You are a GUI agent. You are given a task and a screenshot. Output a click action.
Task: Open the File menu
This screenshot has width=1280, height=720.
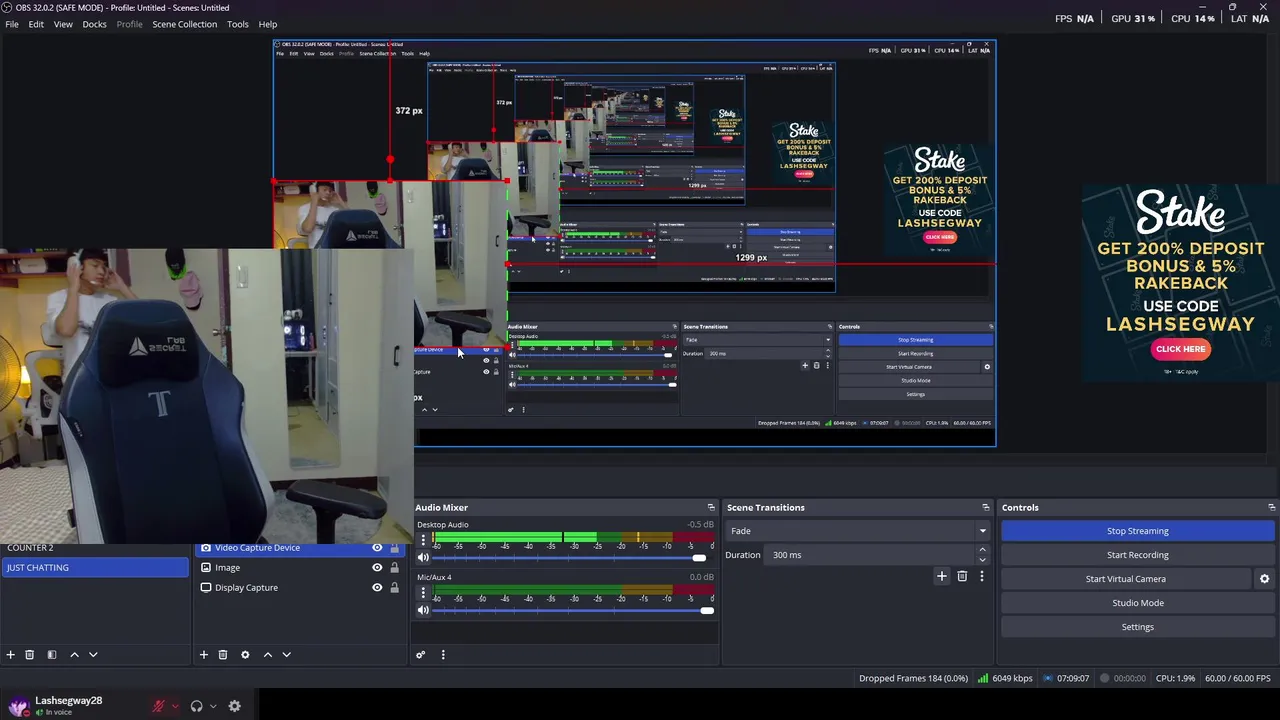pyautogui.click(x=12, y=24)
